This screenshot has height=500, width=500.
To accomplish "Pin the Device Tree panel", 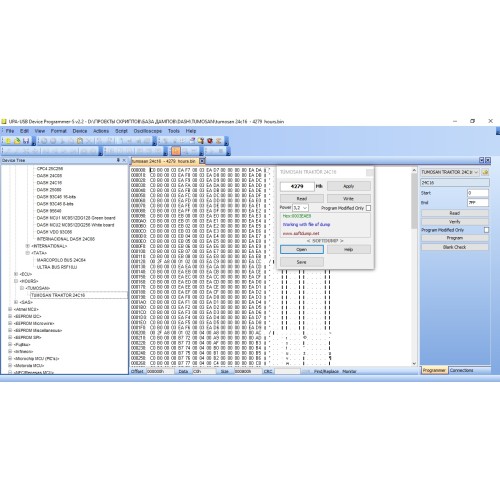I will [118, 160].
